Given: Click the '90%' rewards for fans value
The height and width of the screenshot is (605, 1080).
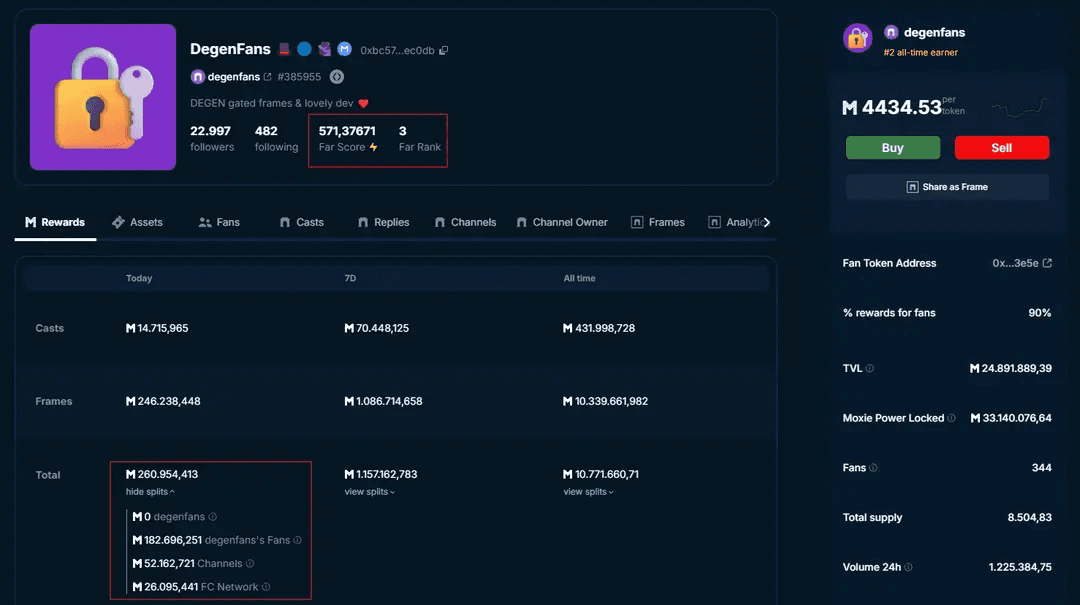Looking at the screenshot, I should tap(1040, 312).
